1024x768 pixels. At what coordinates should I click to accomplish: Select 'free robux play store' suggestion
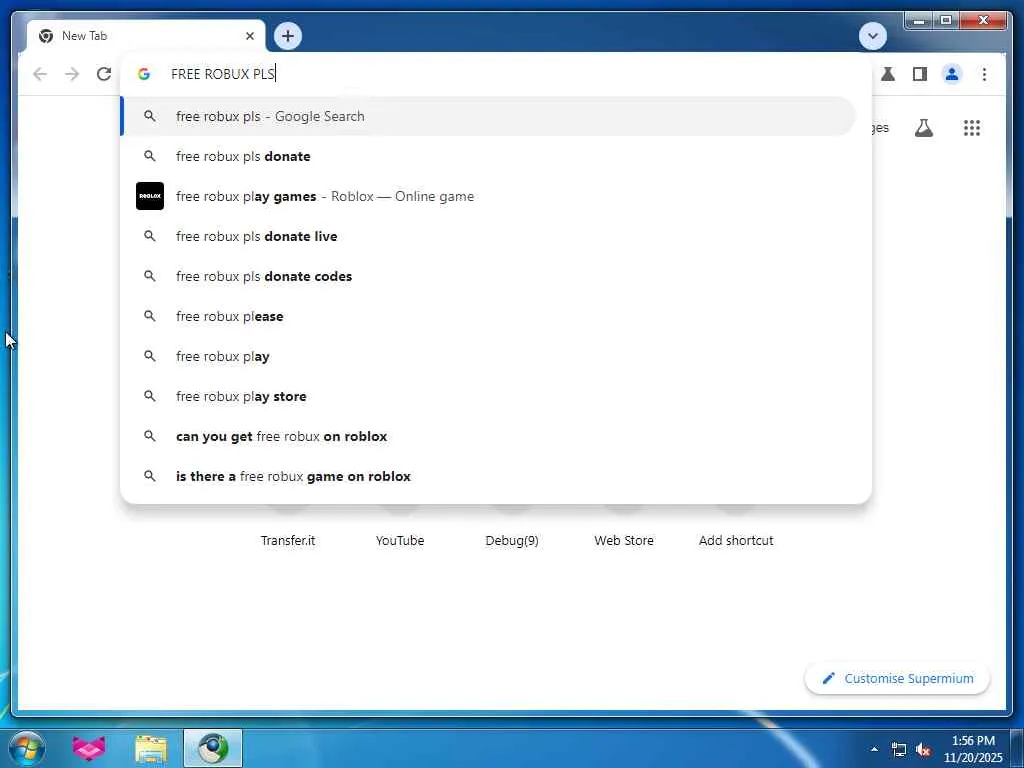coord(488,396)
